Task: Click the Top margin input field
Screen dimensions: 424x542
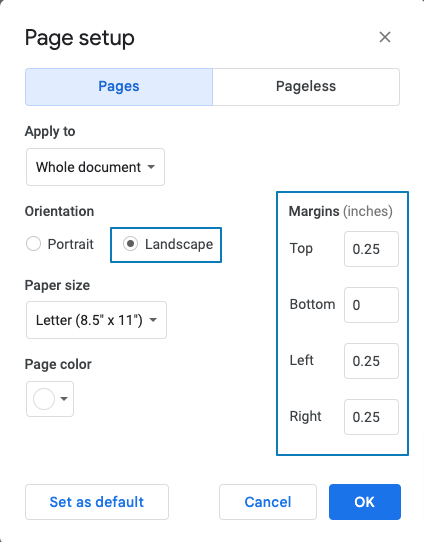Action: click(371, 249)
